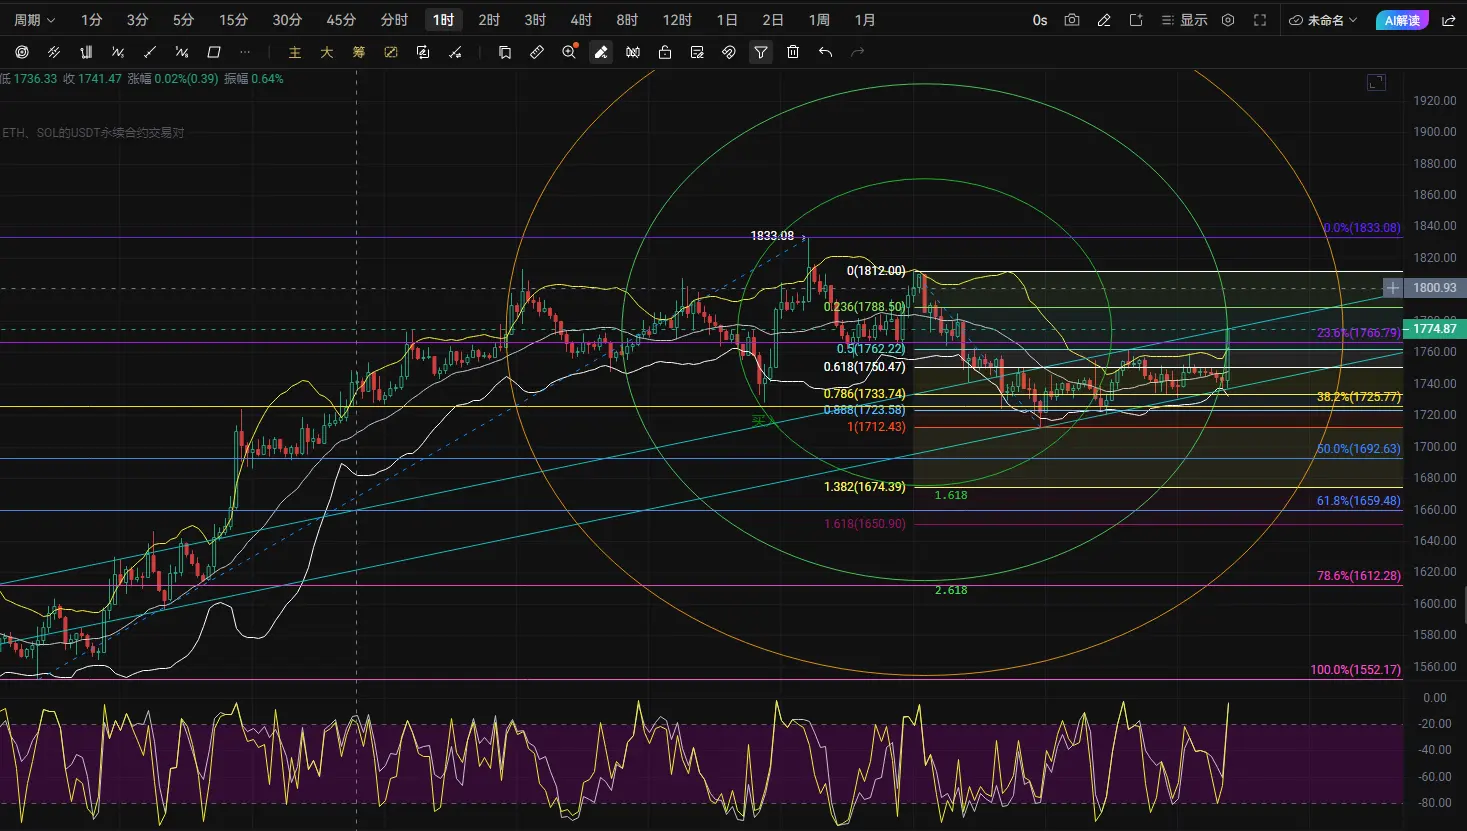Toggle the highlighted filter funnel button
Image resolution: width=1467 pixels, height=831 pixels.
(761, 52)
